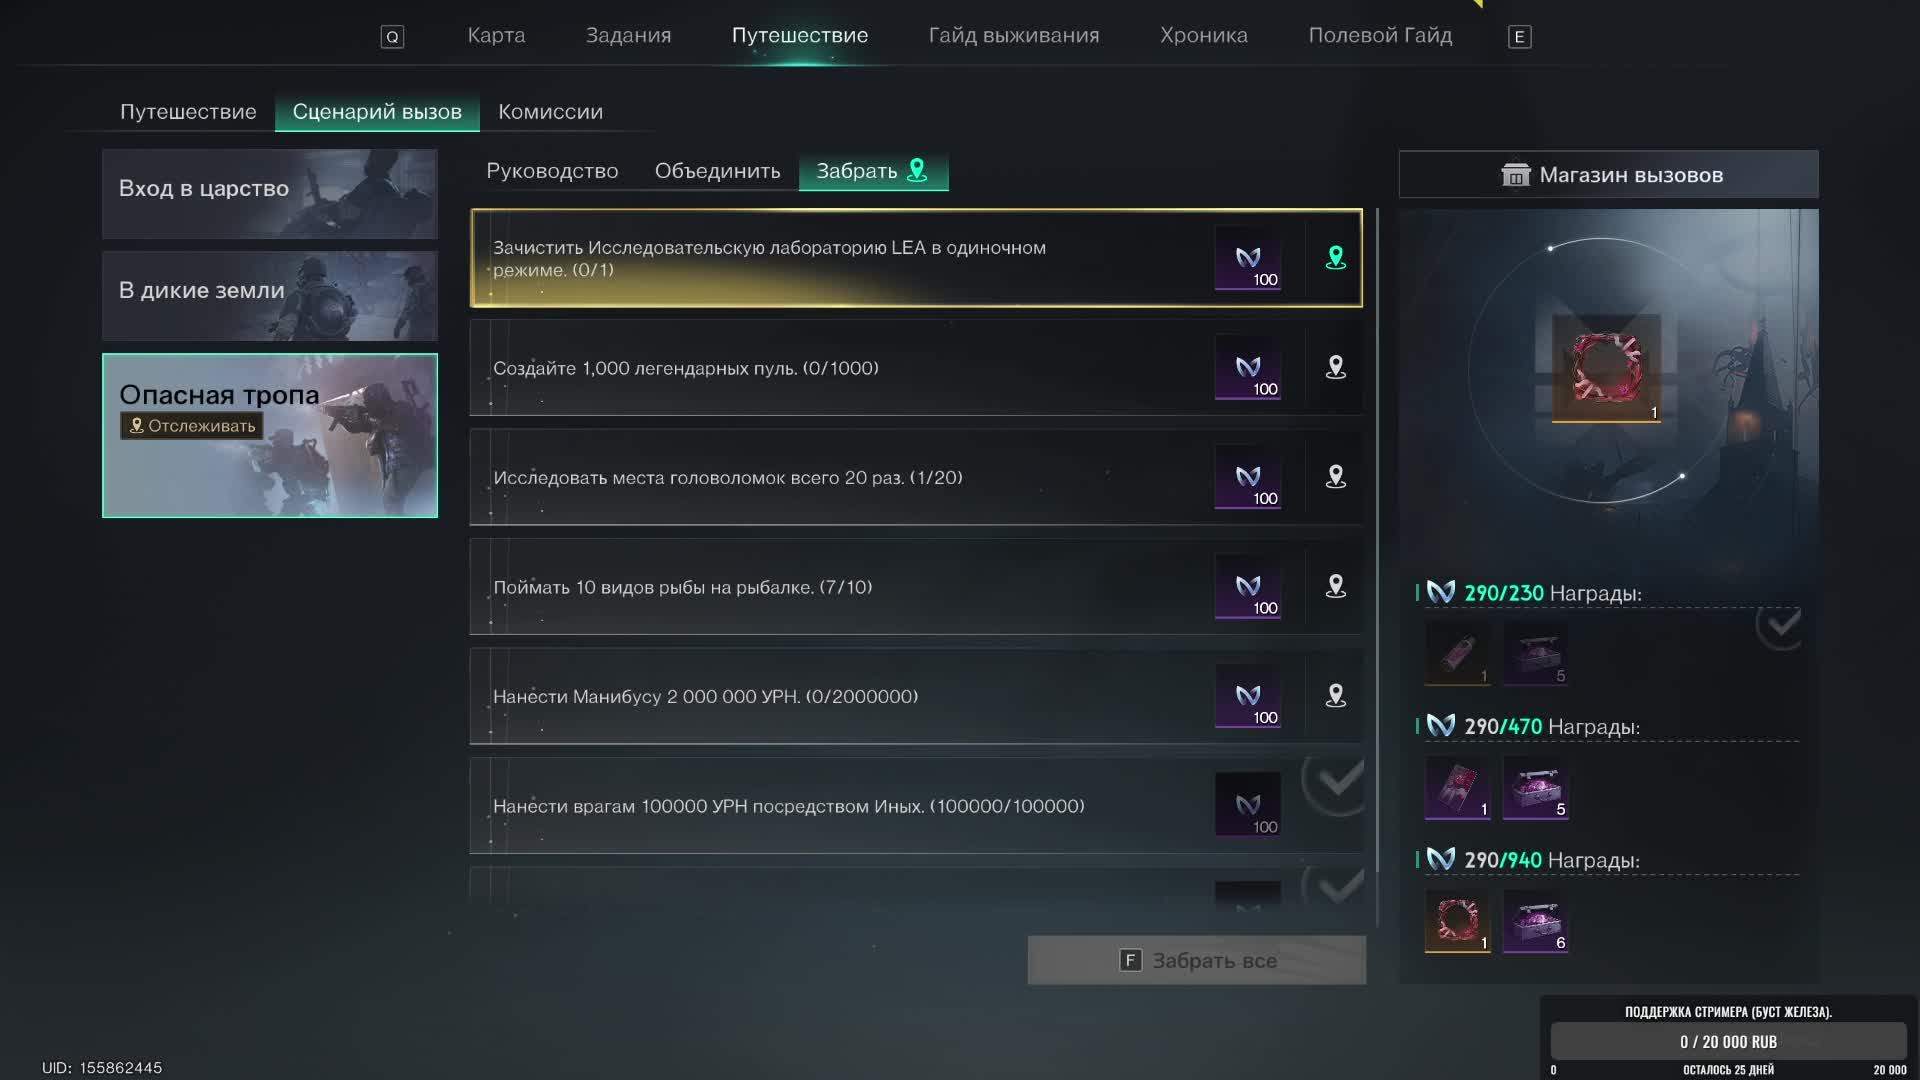
Task: Click the red ring reward in circle
Action: (1606, 368)
